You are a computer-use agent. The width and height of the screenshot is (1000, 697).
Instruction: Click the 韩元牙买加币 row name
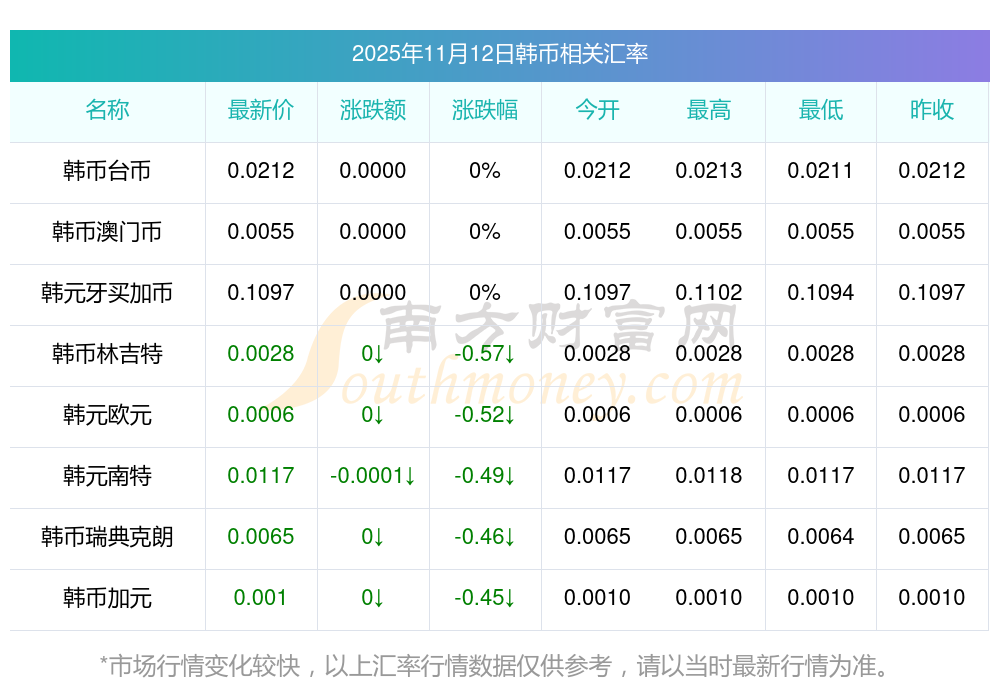[x=107, y=293]
